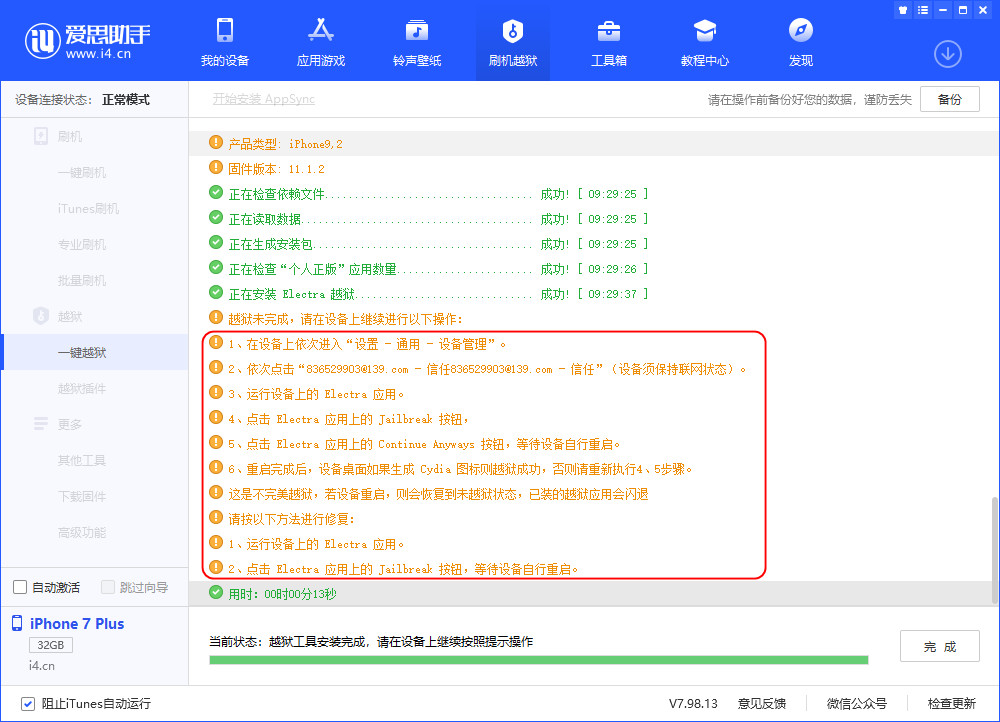Click warning icon beside 请按以下方法进行修复
The image size is (1000, 722).
coord(216,517)
